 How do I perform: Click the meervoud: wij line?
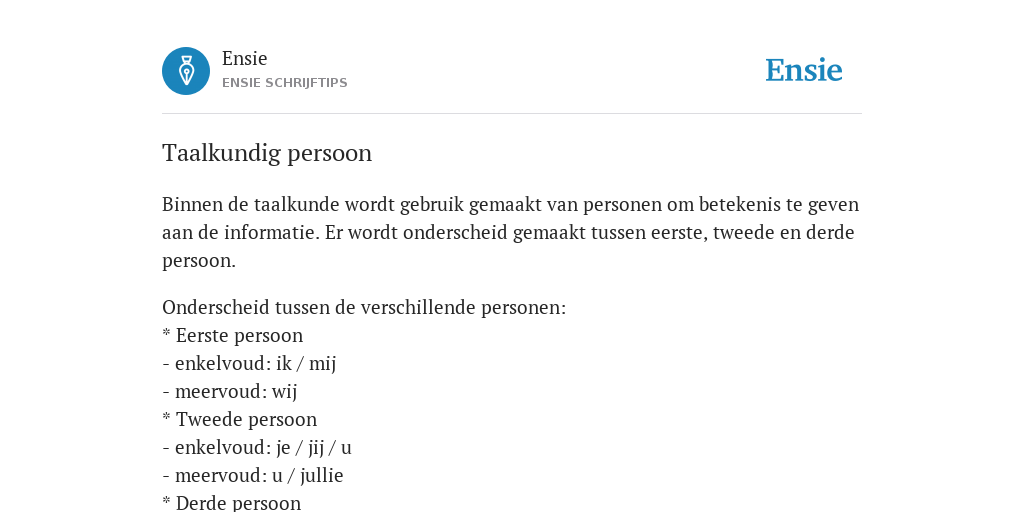click(x=229, y=392)
